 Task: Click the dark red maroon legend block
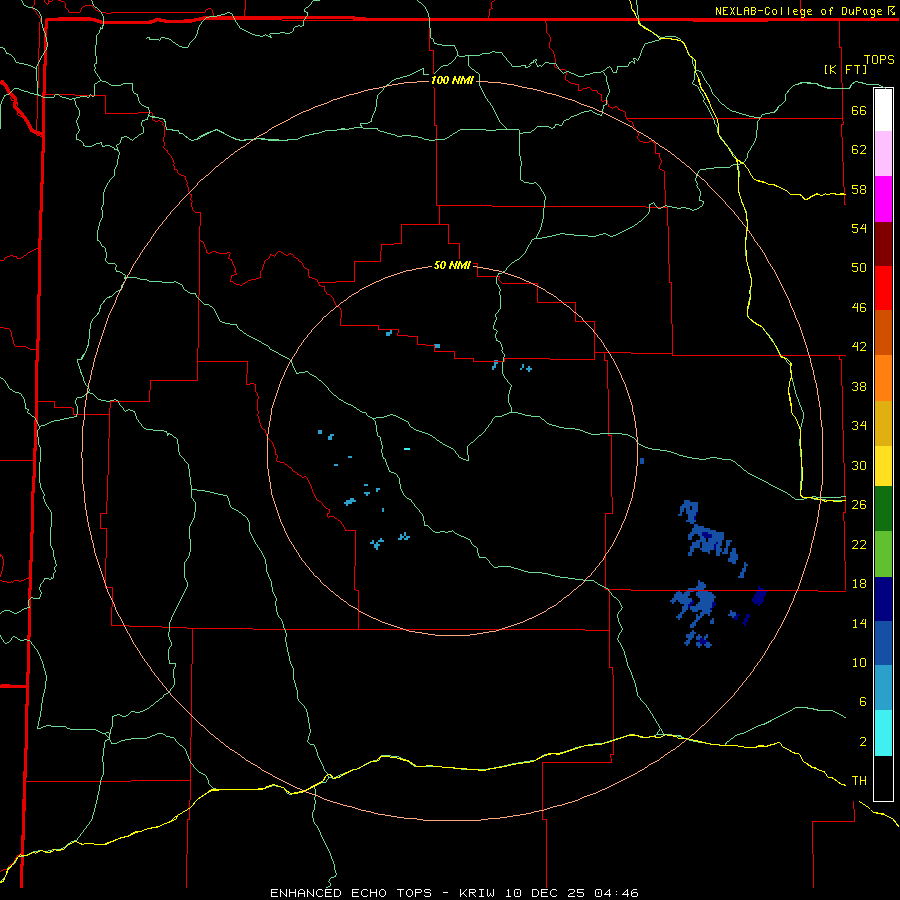[x=883, y=244]
